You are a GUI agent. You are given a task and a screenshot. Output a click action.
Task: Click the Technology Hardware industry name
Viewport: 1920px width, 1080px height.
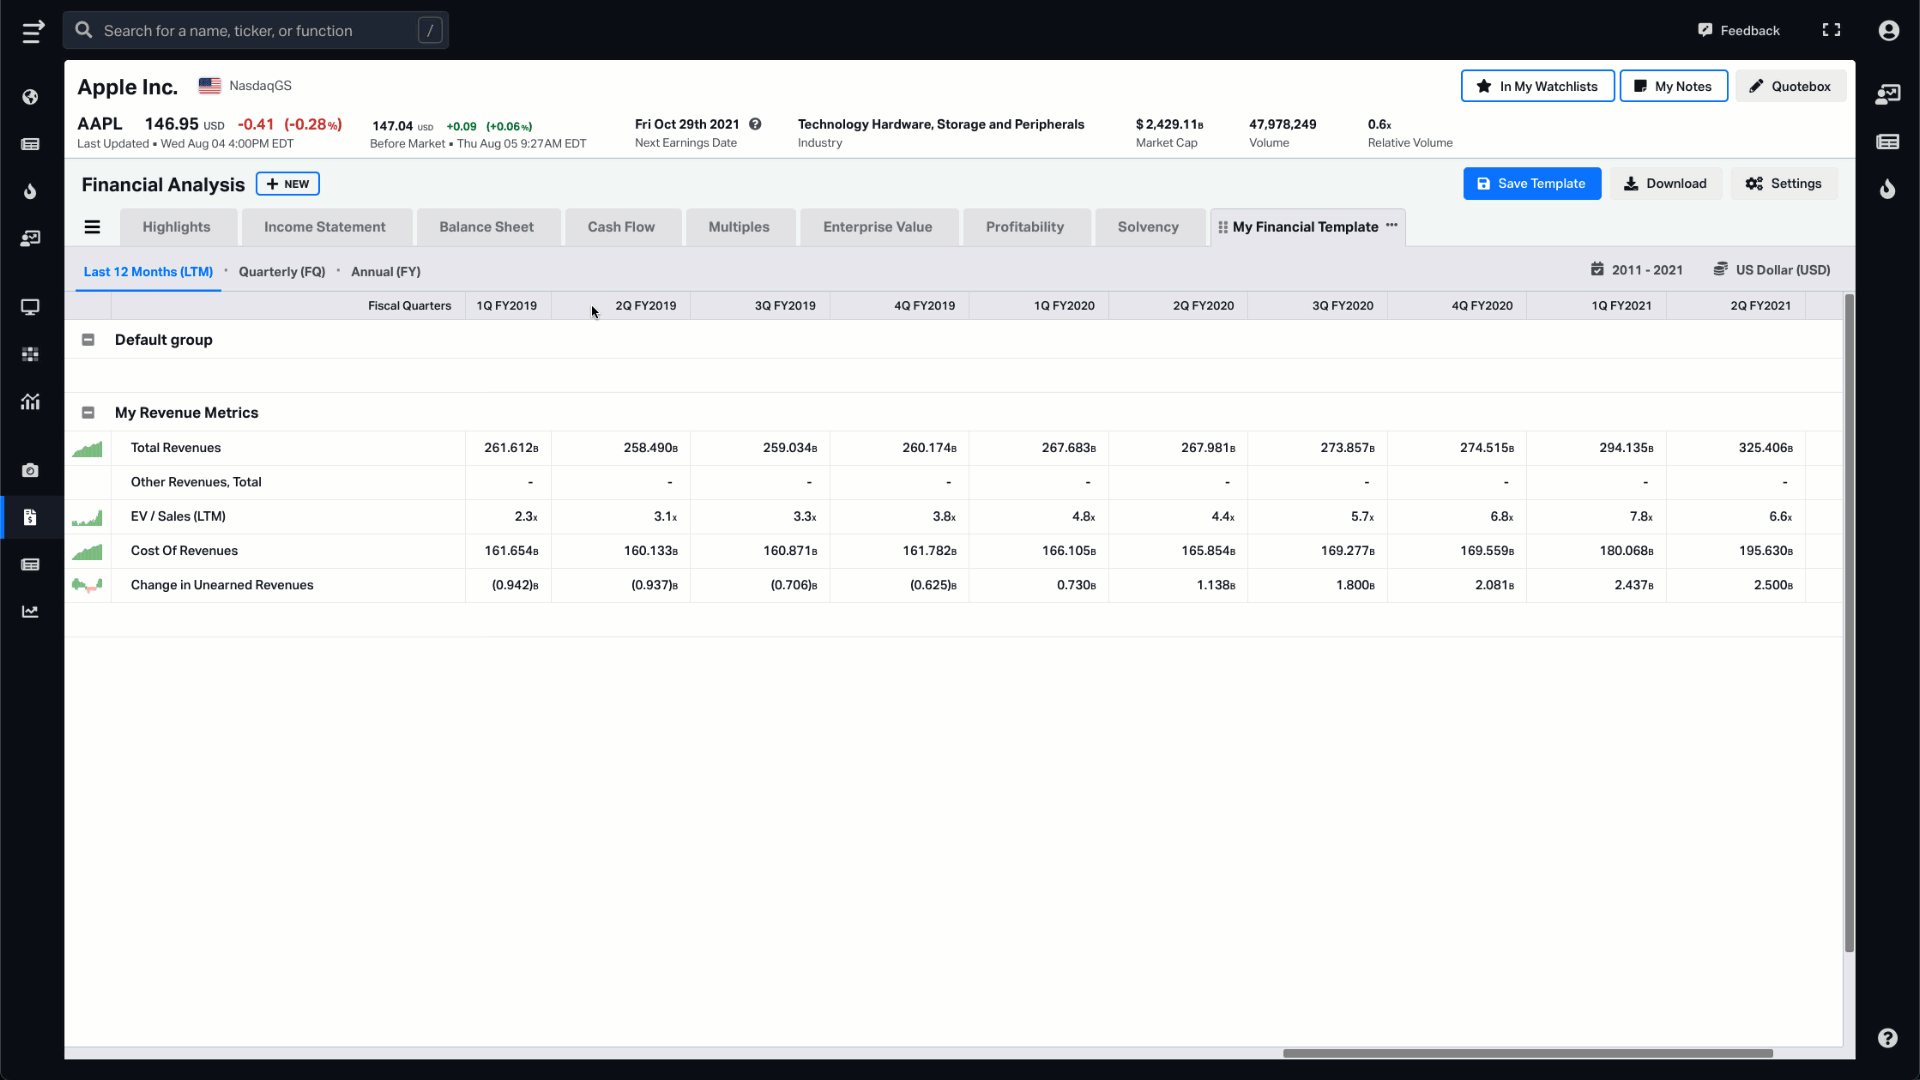pyautogui.click(x=941, y=124)
